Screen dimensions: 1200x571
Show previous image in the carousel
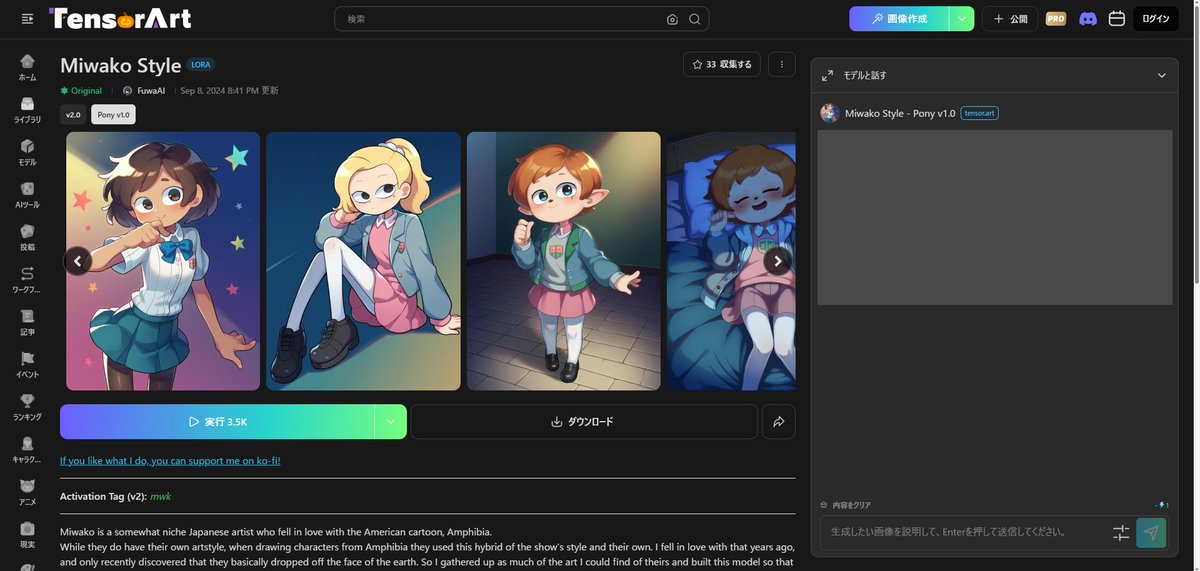tap(78, 261)
